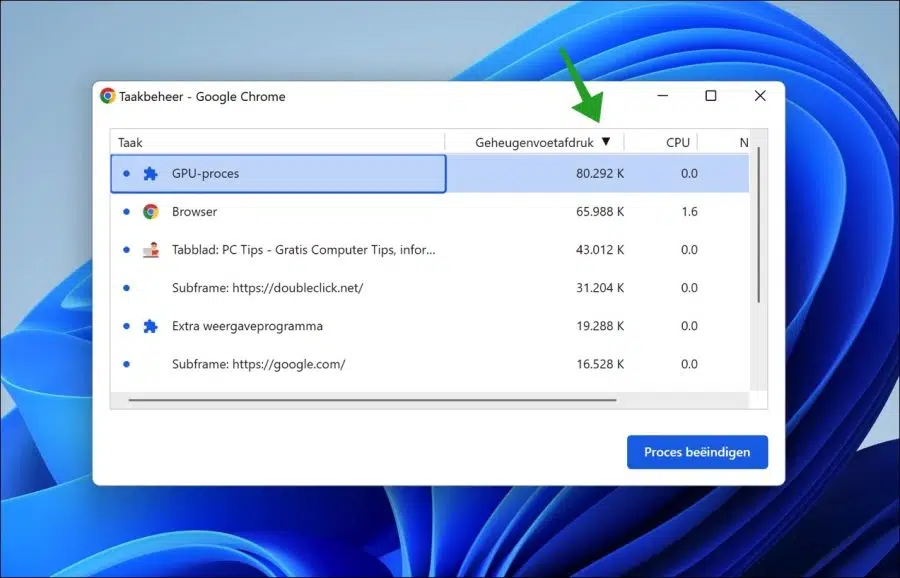Click the horizontal scrollbar under the task list
Image resolution: width=900 pixels, height=578 pixels.
(x=373, y=399)
